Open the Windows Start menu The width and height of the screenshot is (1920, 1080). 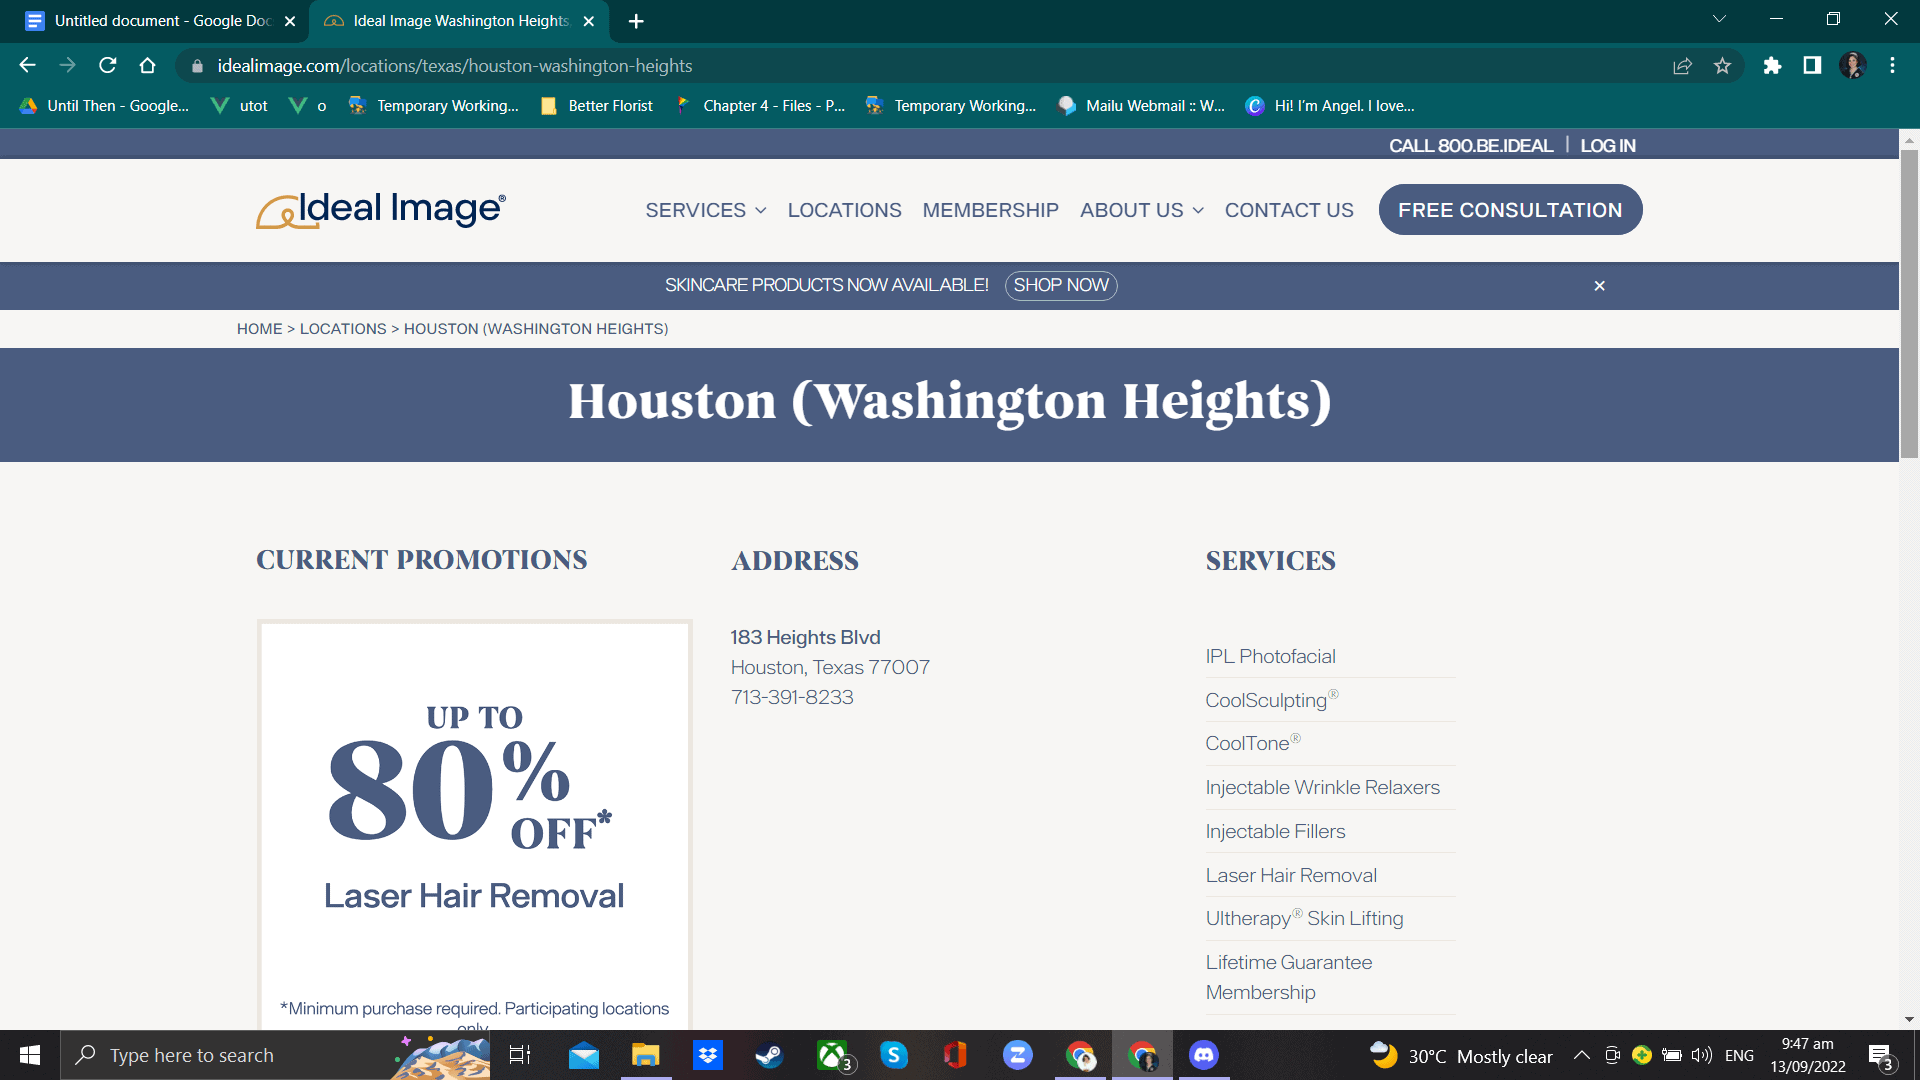pyautogui.click(x=30, y=1055)
